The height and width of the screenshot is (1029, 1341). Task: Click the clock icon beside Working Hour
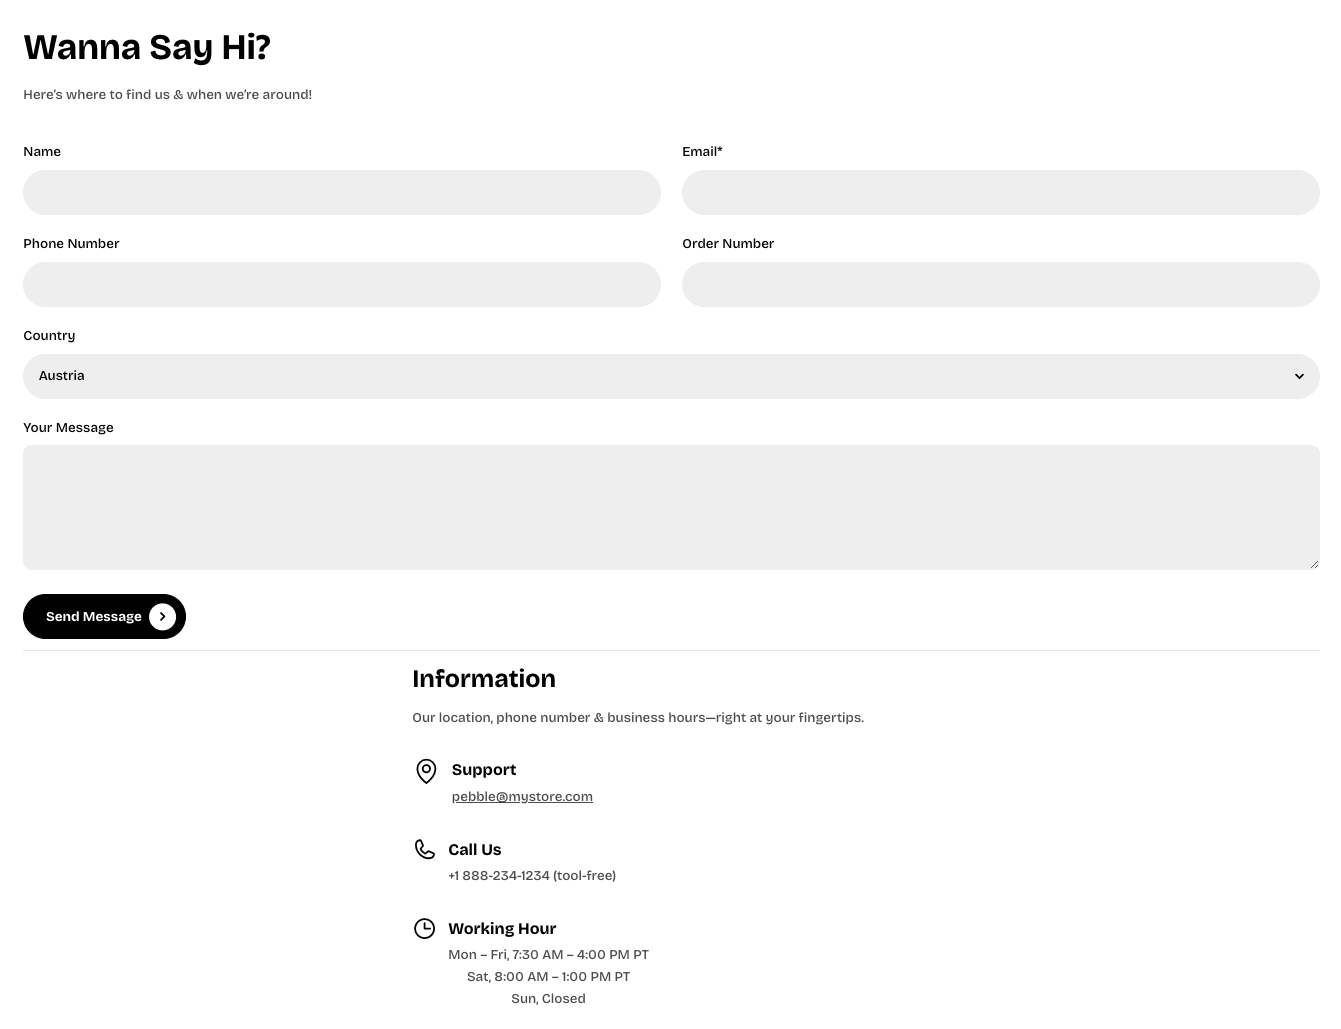pos(424,929)
